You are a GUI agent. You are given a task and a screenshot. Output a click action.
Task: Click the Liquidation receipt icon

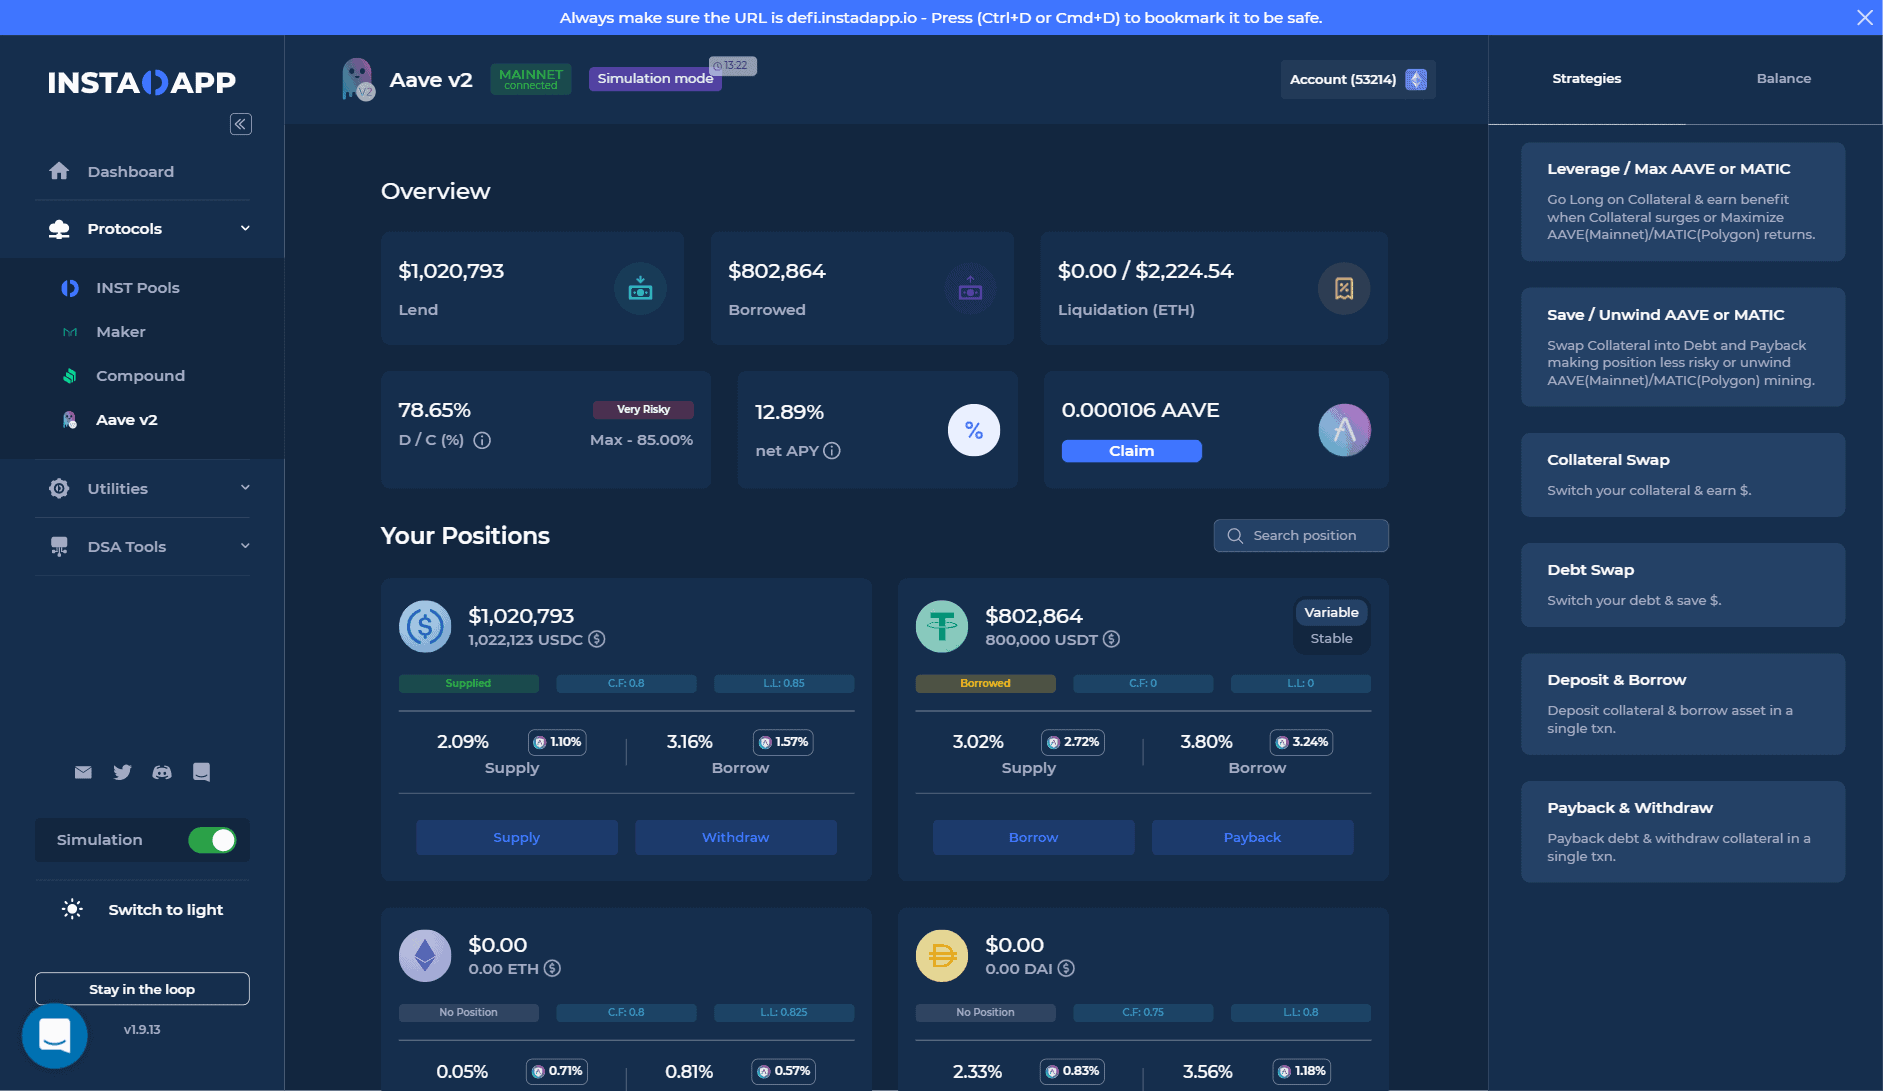click(x=1344, y=289)
